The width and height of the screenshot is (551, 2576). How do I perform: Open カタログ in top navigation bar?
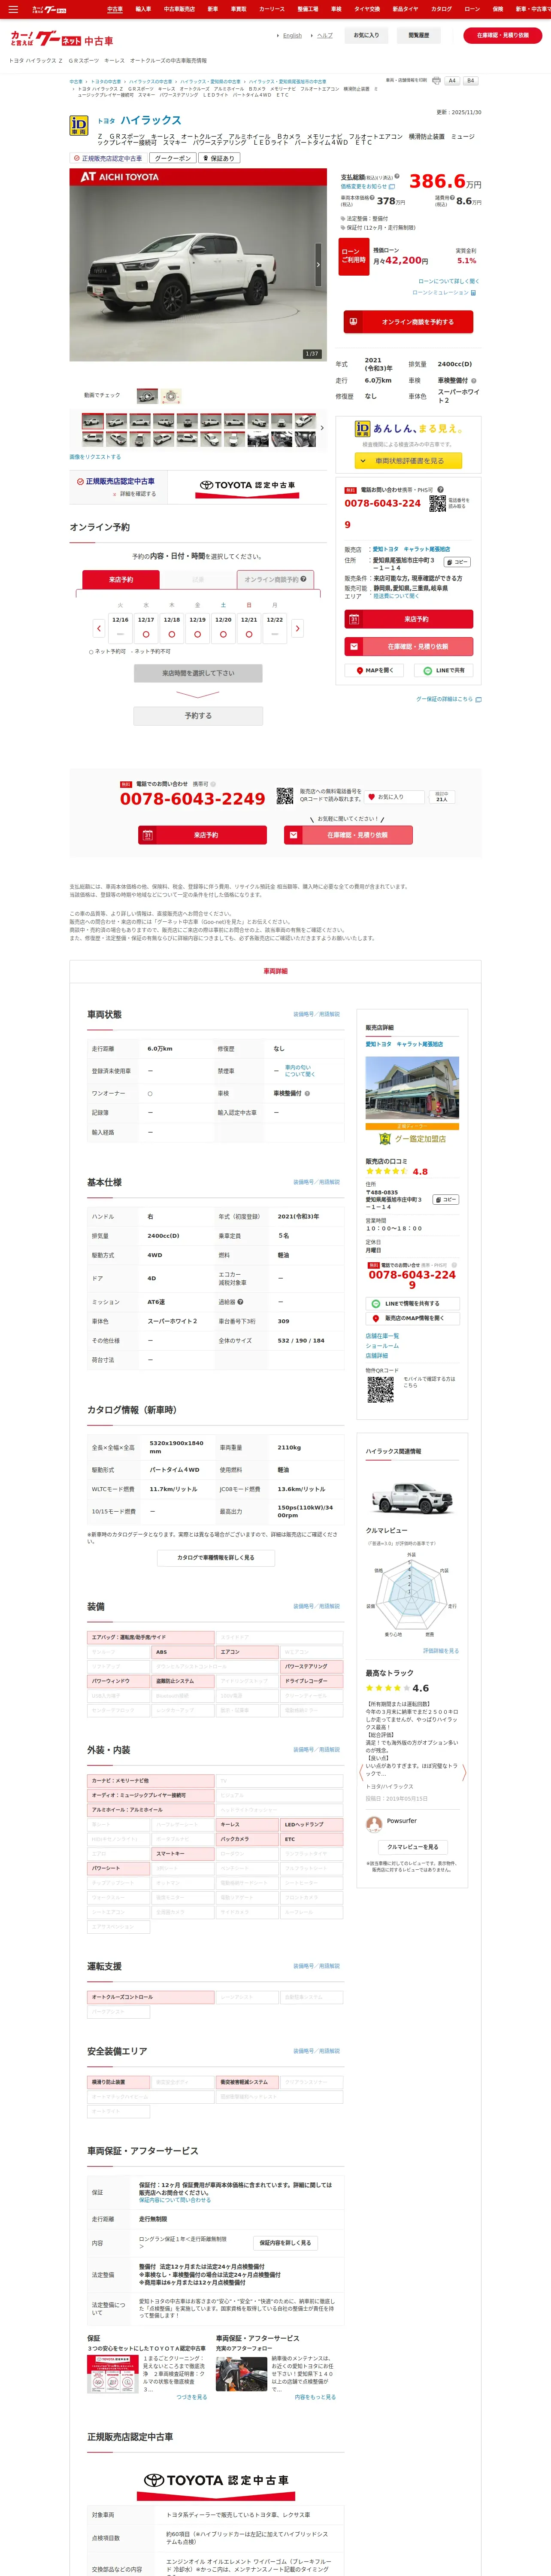pos(441,9)
